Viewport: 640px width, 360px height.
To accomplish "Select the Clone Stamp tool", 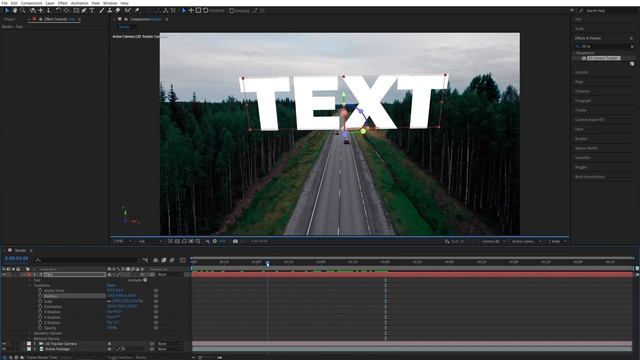I will click(x=109, y=11).
